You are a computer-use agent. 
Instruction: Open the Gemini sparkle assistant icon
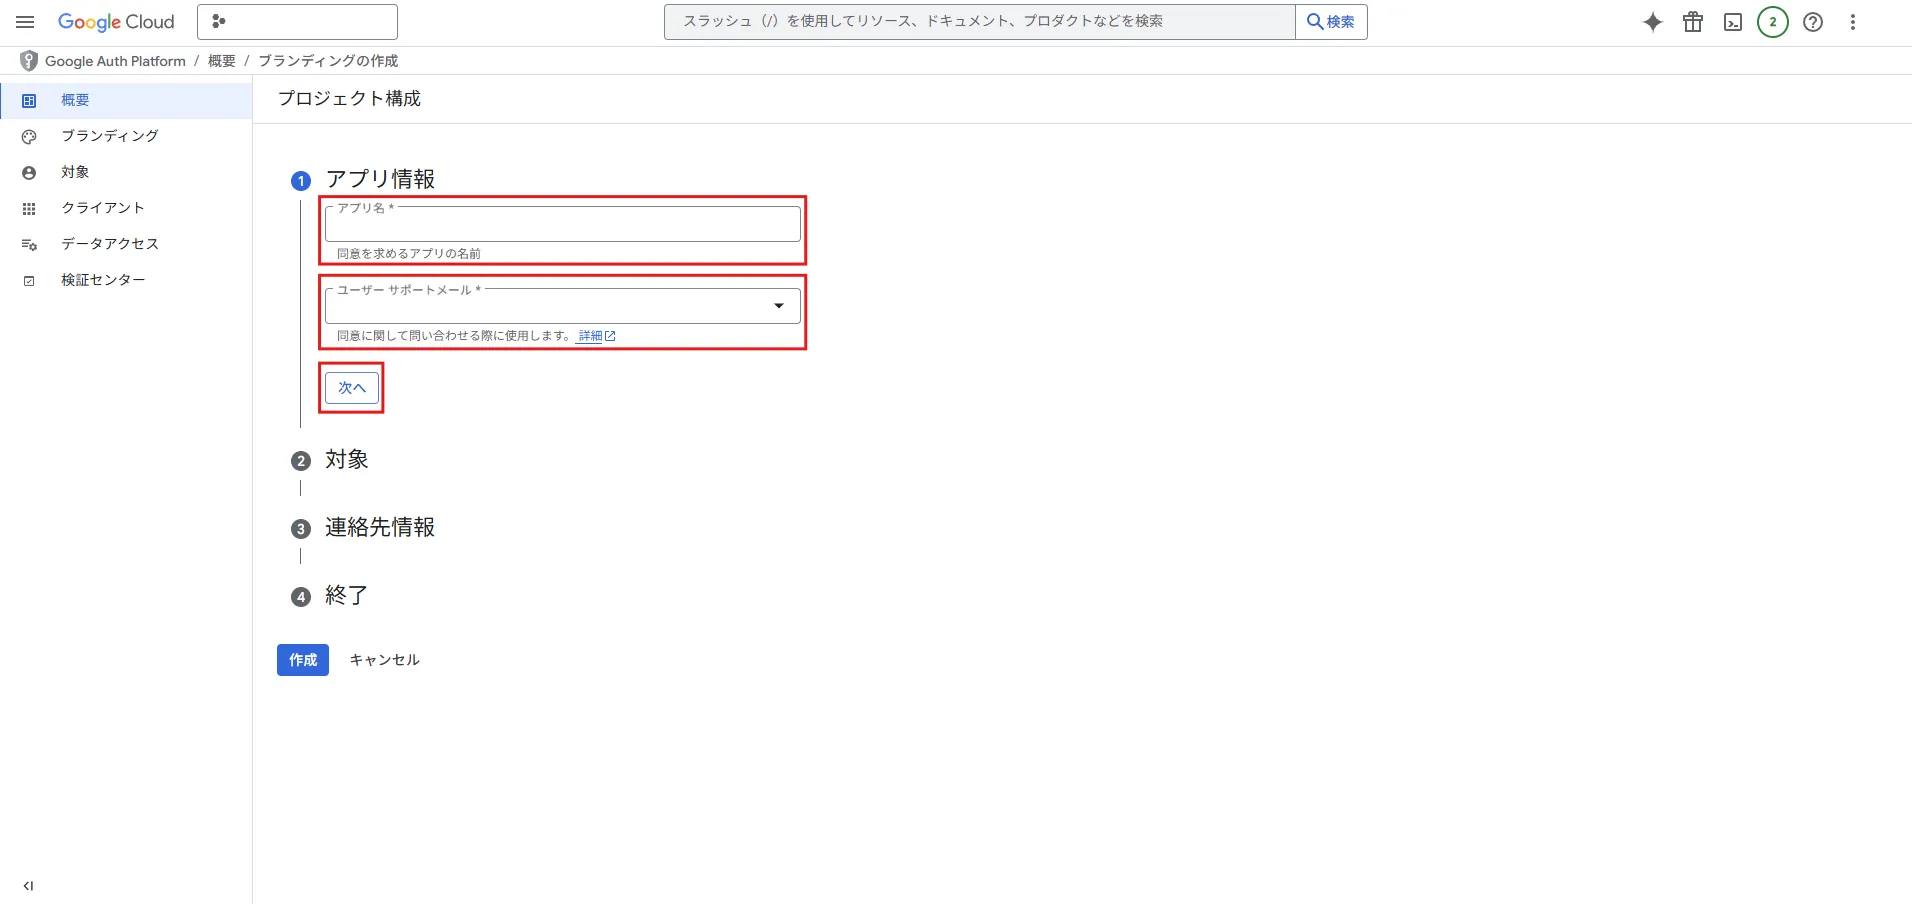pos(1653,22)
